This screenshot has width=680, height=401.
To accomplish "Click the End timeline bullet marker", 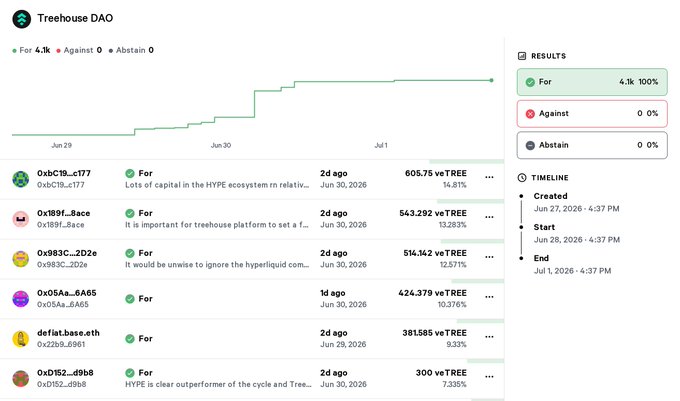I will [x=521, y=258].
